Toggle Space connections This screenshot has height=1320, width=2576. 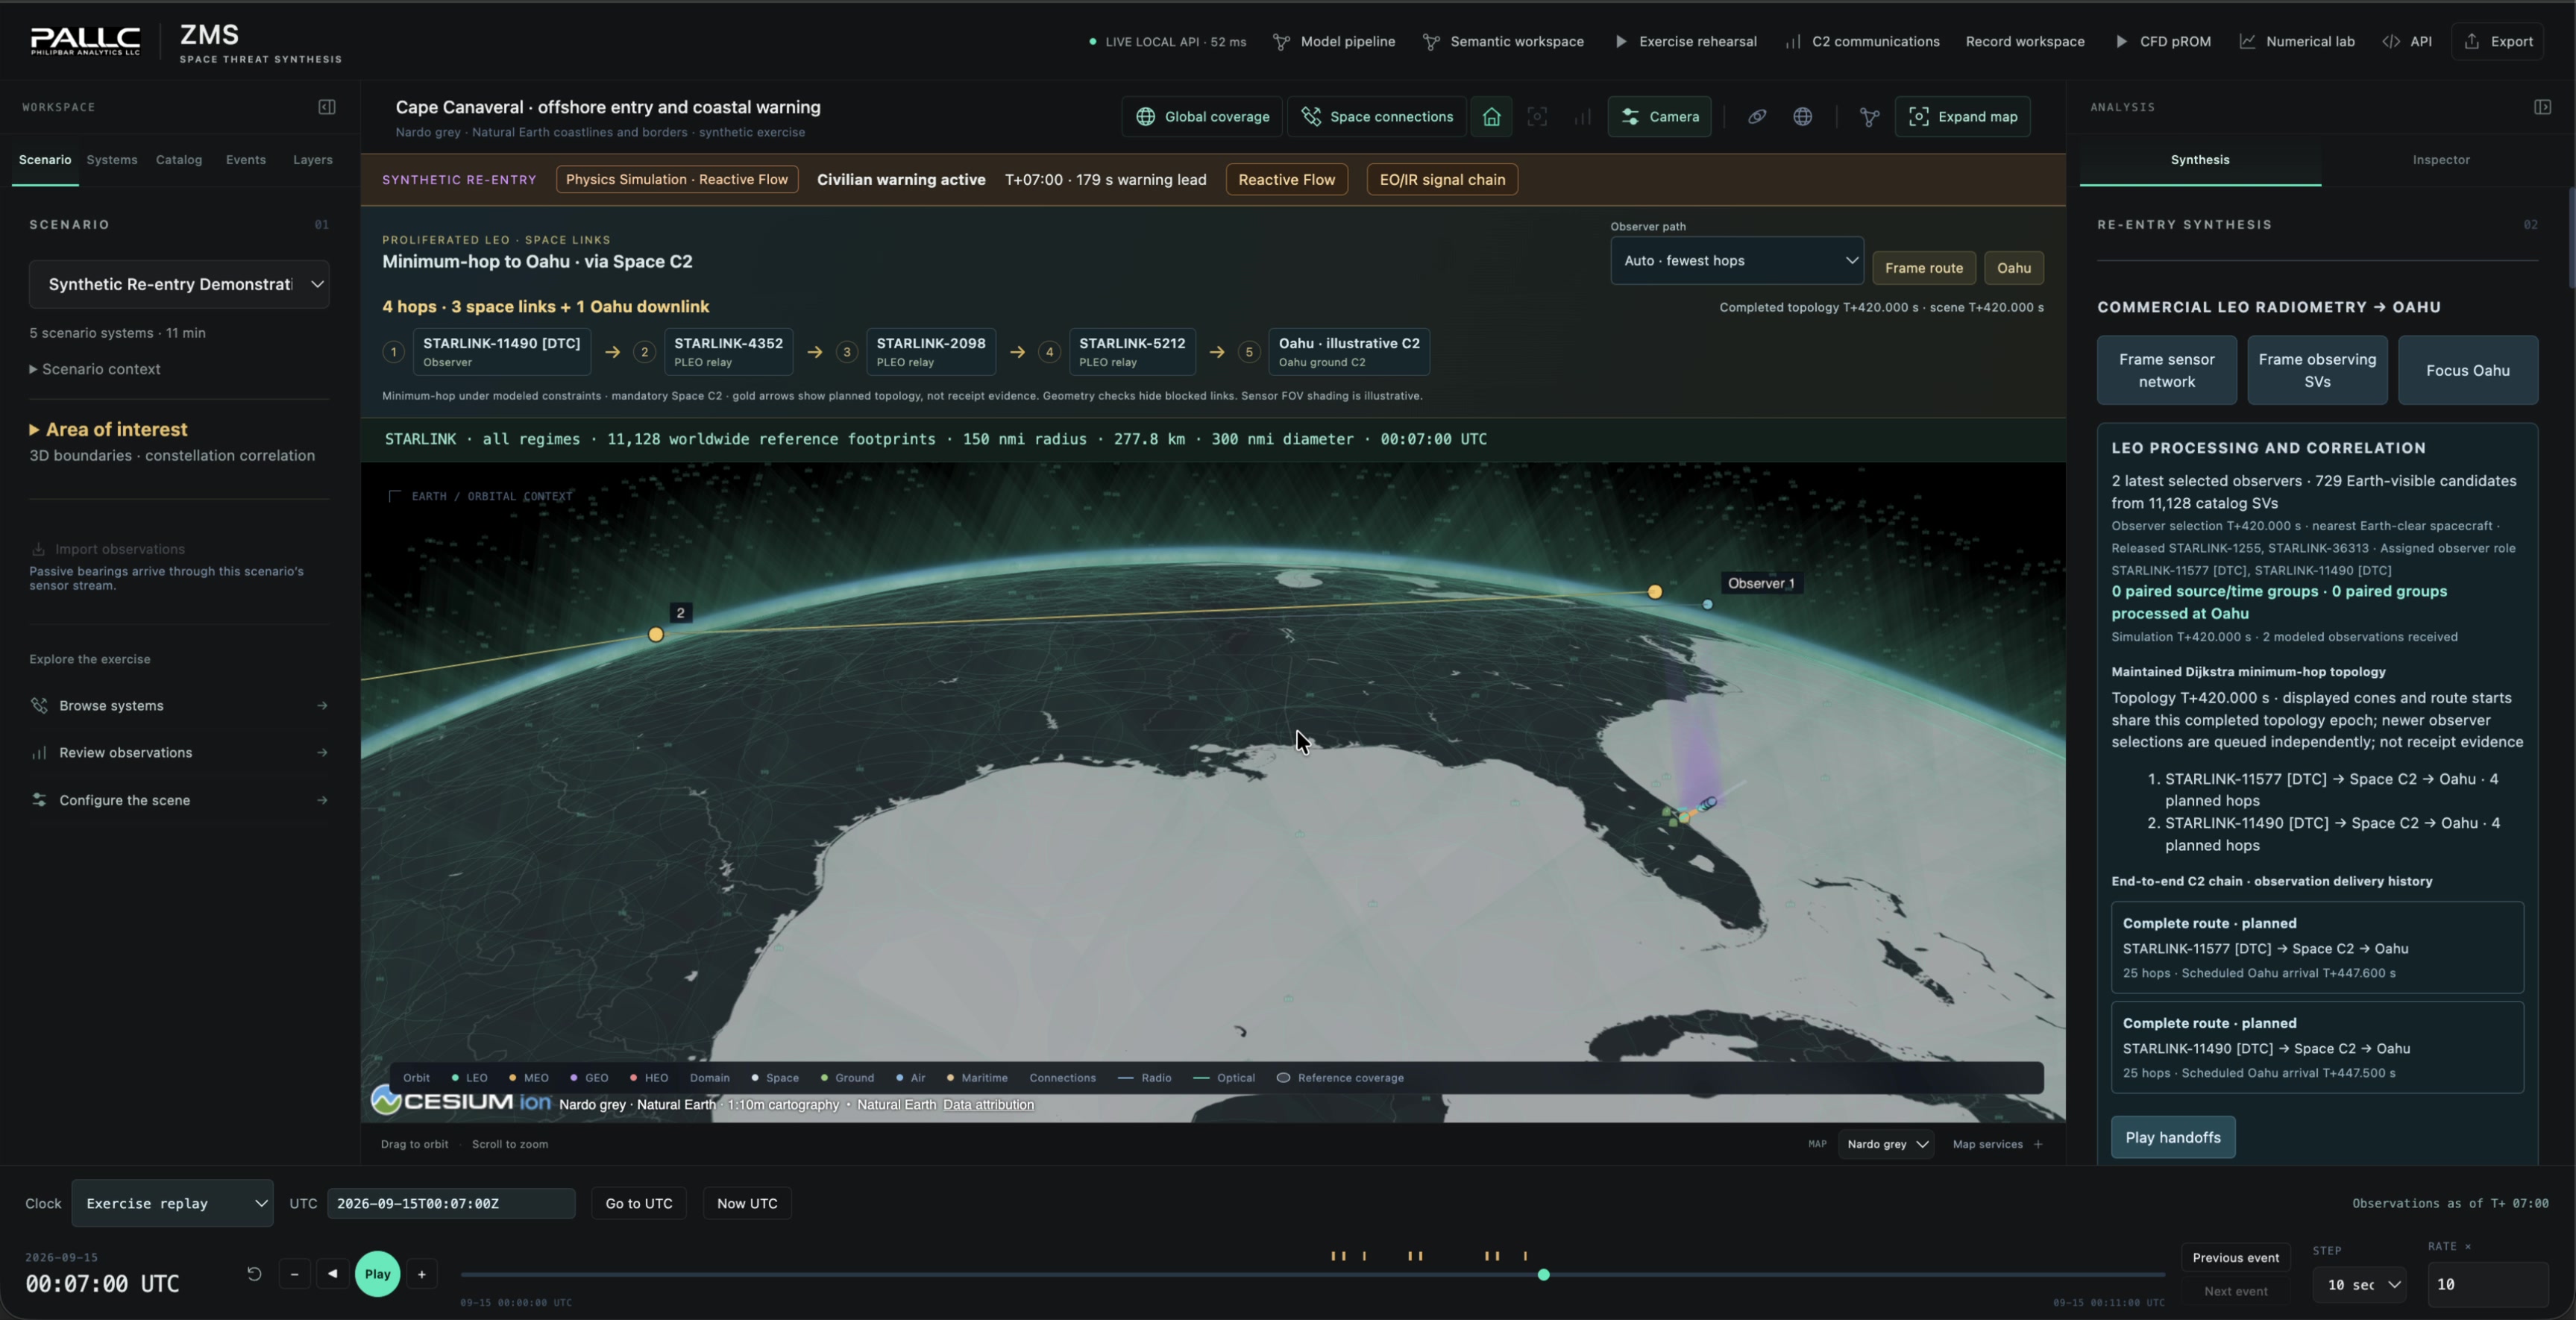(x=1377, y=117)
